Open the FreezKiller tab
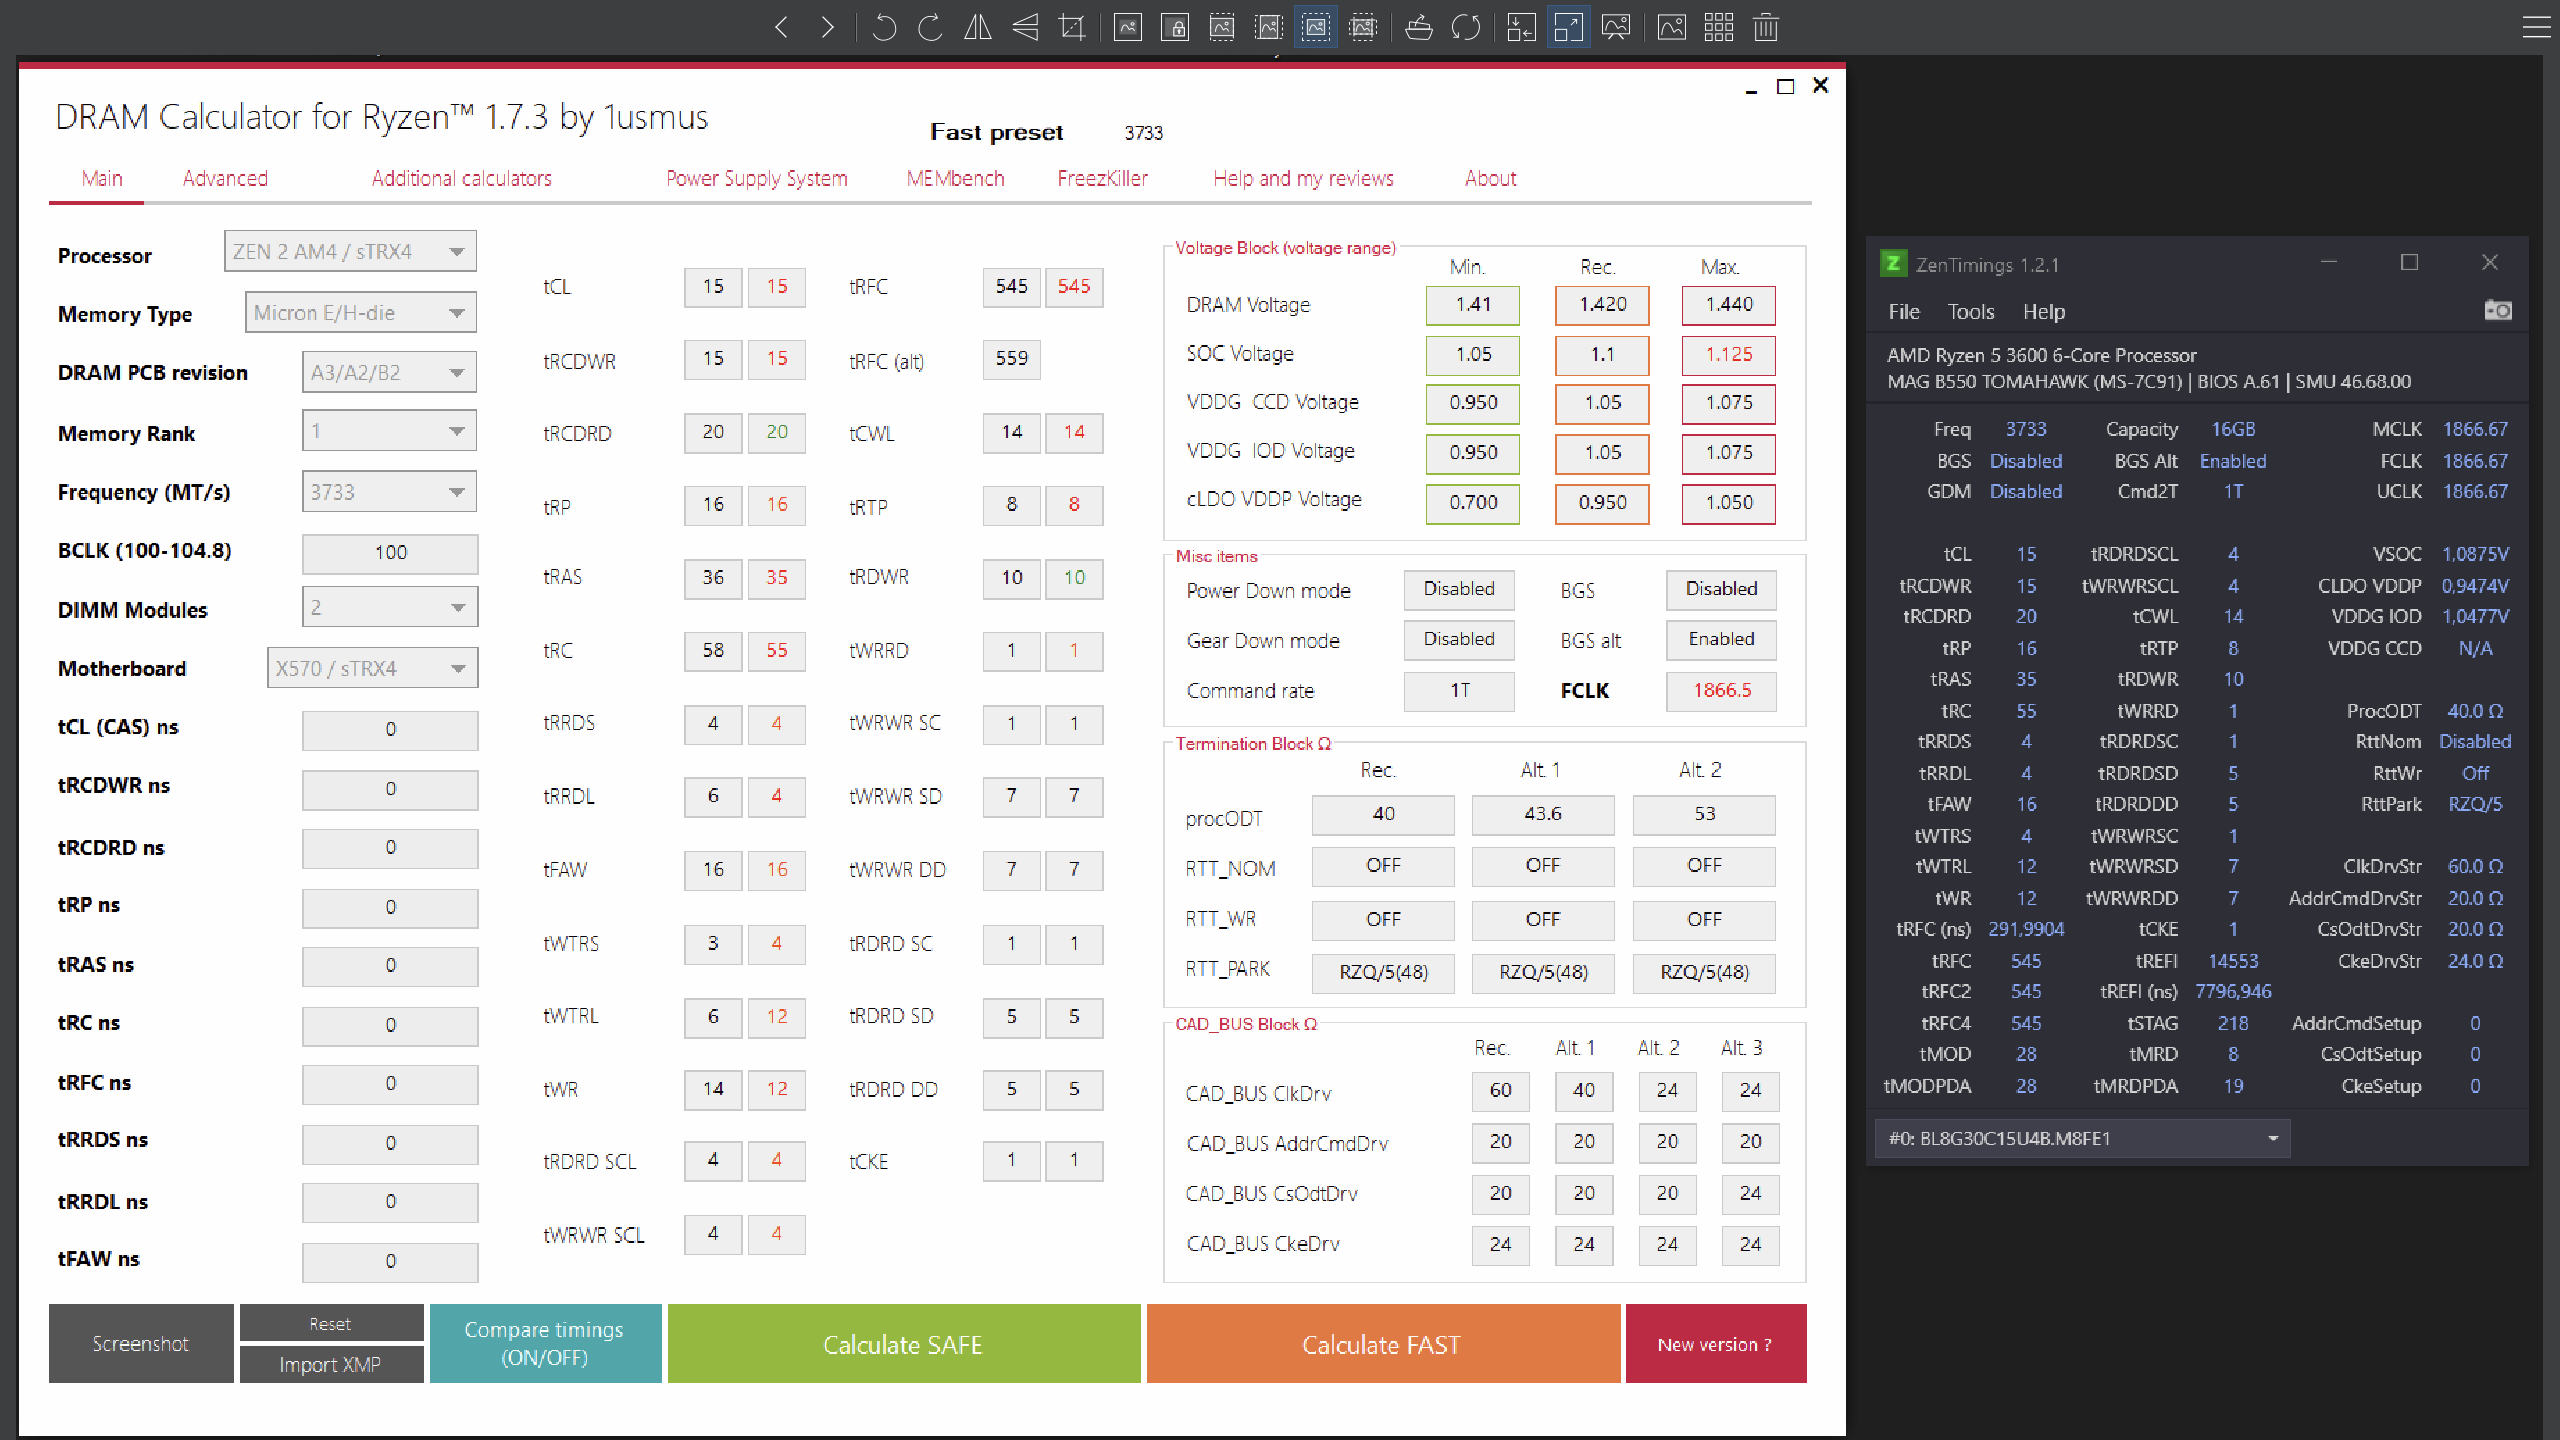The image size is (2560, 1440). (x=1103, y=178)
